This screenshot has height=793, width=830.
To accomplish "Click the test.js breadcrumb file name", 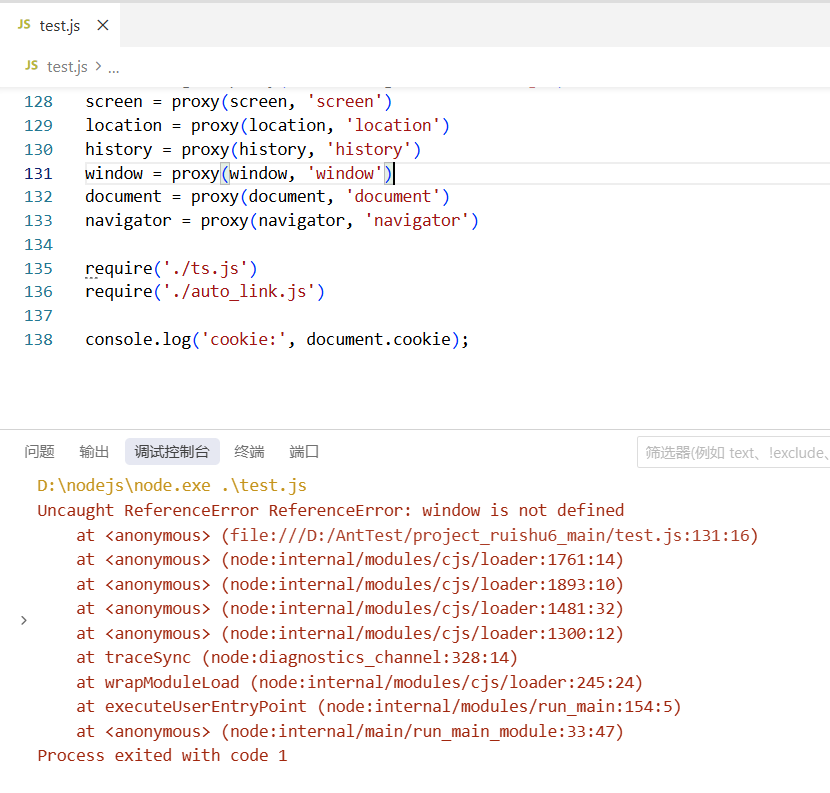I will (x=67, y=67).
